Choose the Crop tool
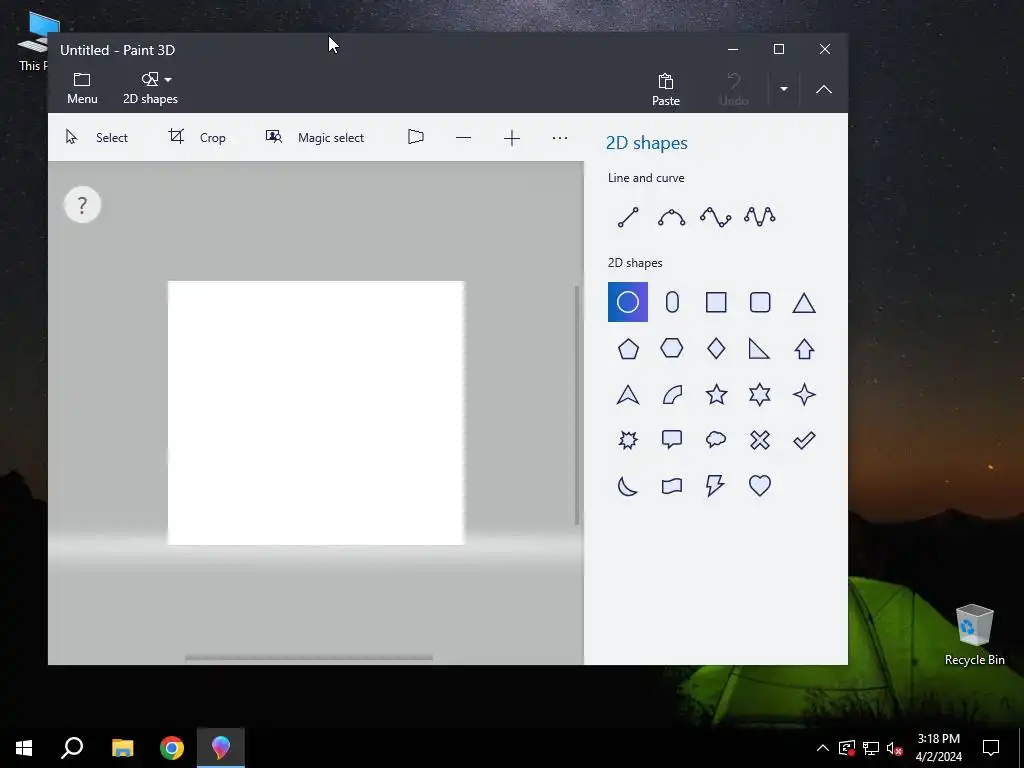This screenshot has height=768, width=1024. point(197,137)
